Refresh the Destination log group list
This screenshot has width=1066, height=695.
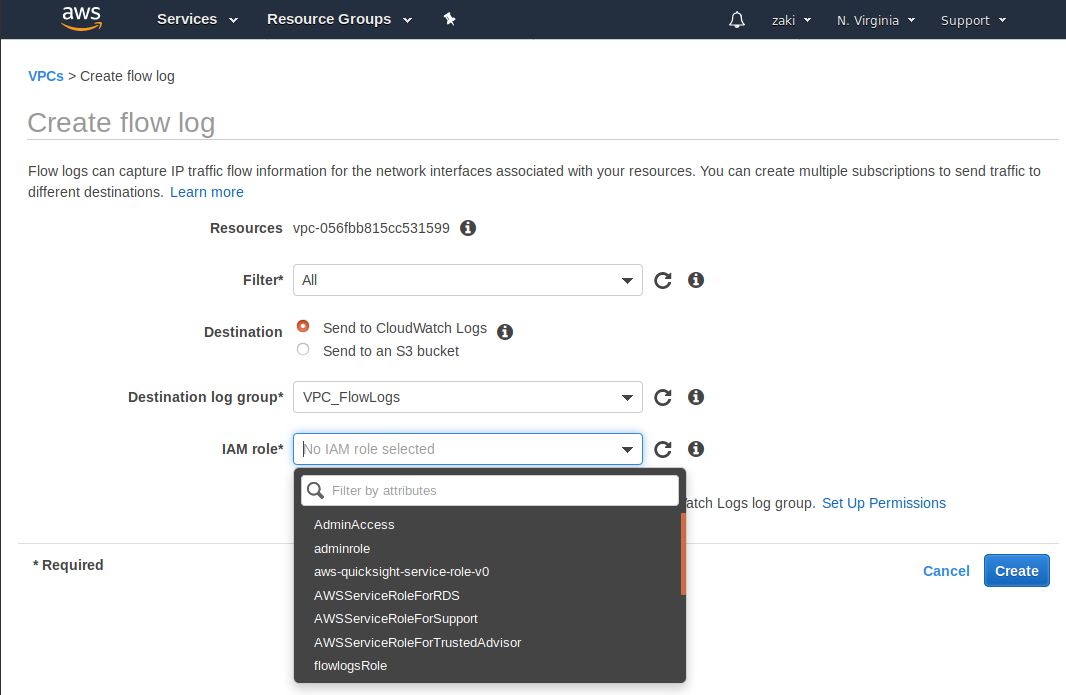[662, 397]
